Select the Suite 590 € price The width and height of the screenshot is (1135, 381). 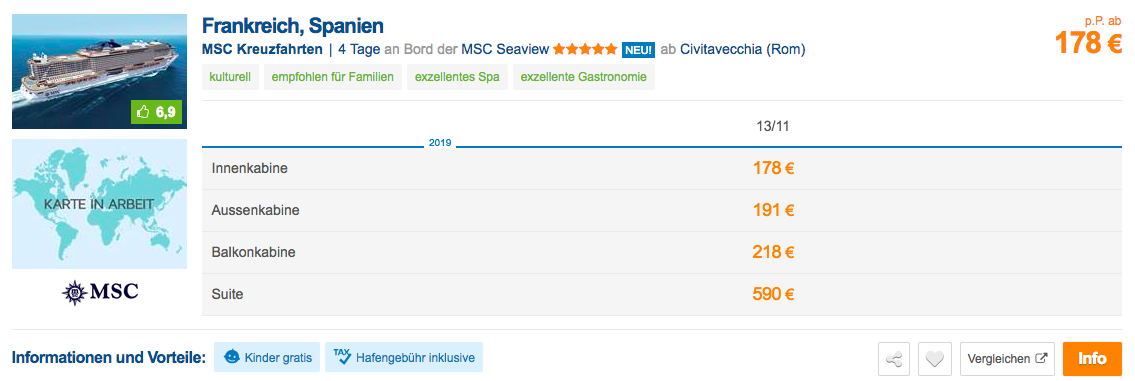(x=774, y=295)
